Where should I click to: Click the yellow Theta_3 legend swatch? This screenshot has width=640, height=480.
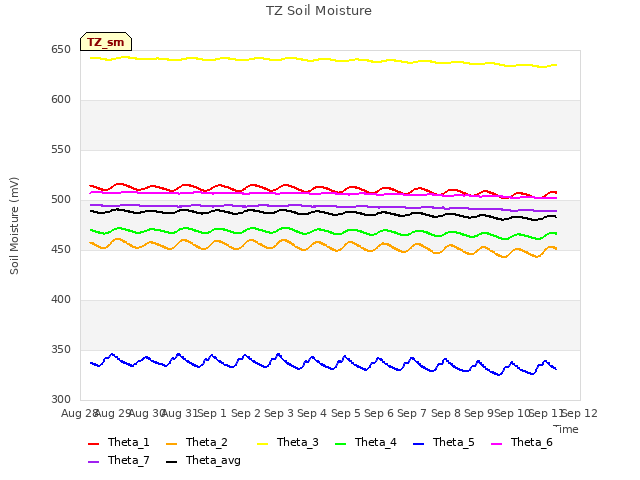(x=262, y=444)
